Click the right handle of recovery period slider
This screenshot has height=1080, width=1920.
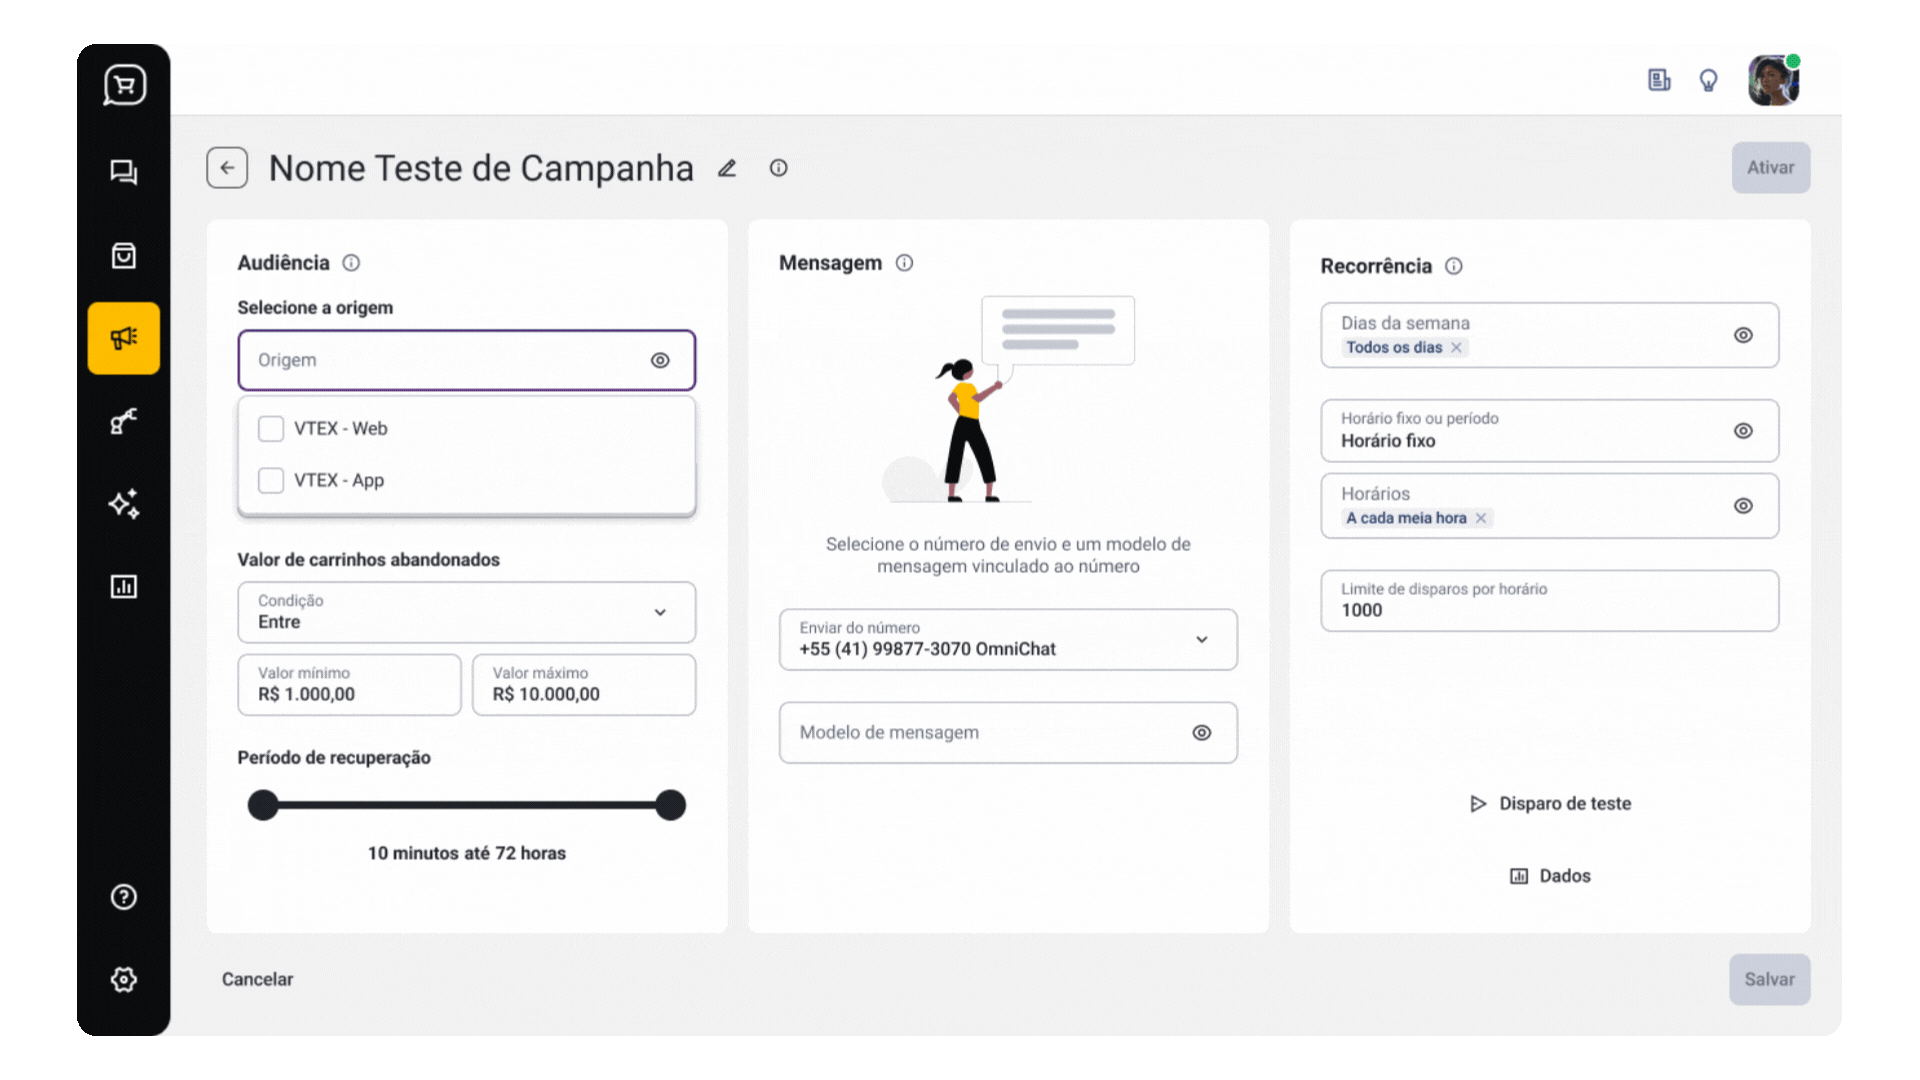click(671, 805)
